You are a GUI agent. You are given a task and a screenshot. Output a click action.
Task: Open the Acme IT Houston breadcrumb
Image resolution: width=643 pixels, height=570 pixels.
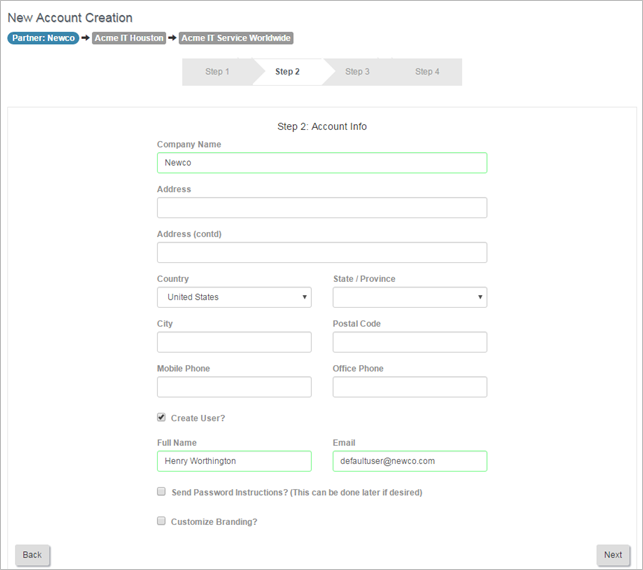(x=129, y=38)
